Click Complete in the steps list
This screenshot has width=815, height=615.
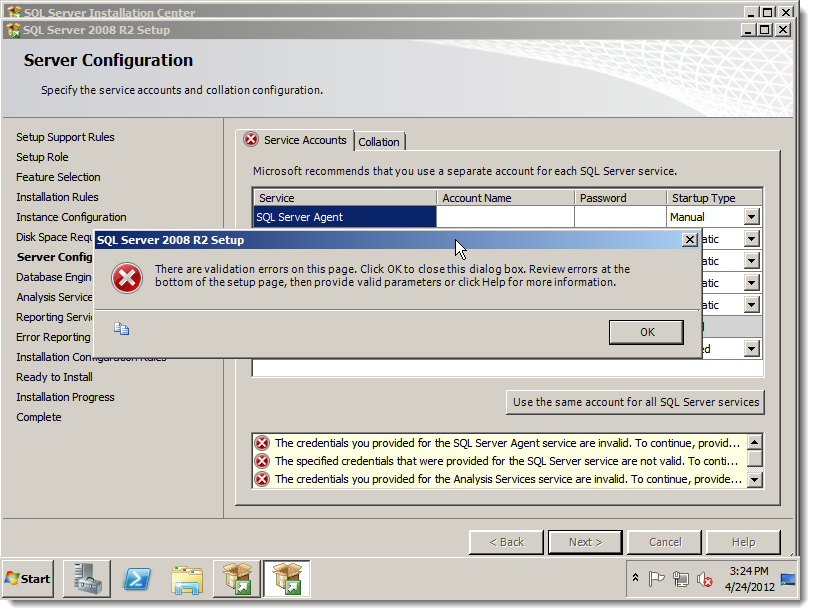click(38, 417)
